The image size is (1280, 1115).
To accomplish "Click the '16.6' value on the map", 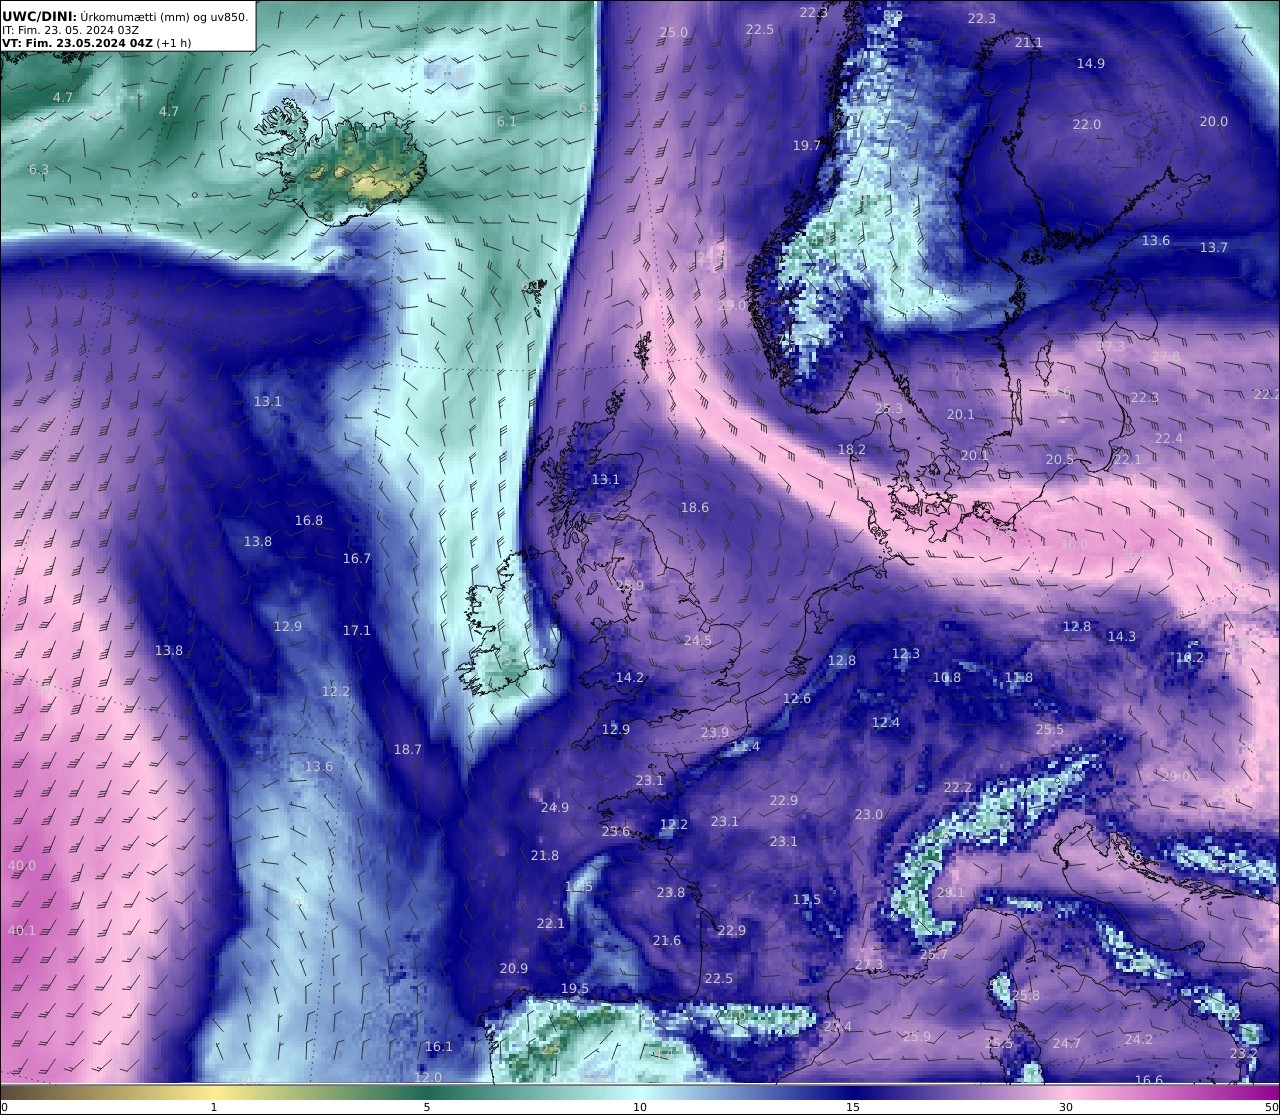I will pyautogui.click(x=1149, y=1080).
